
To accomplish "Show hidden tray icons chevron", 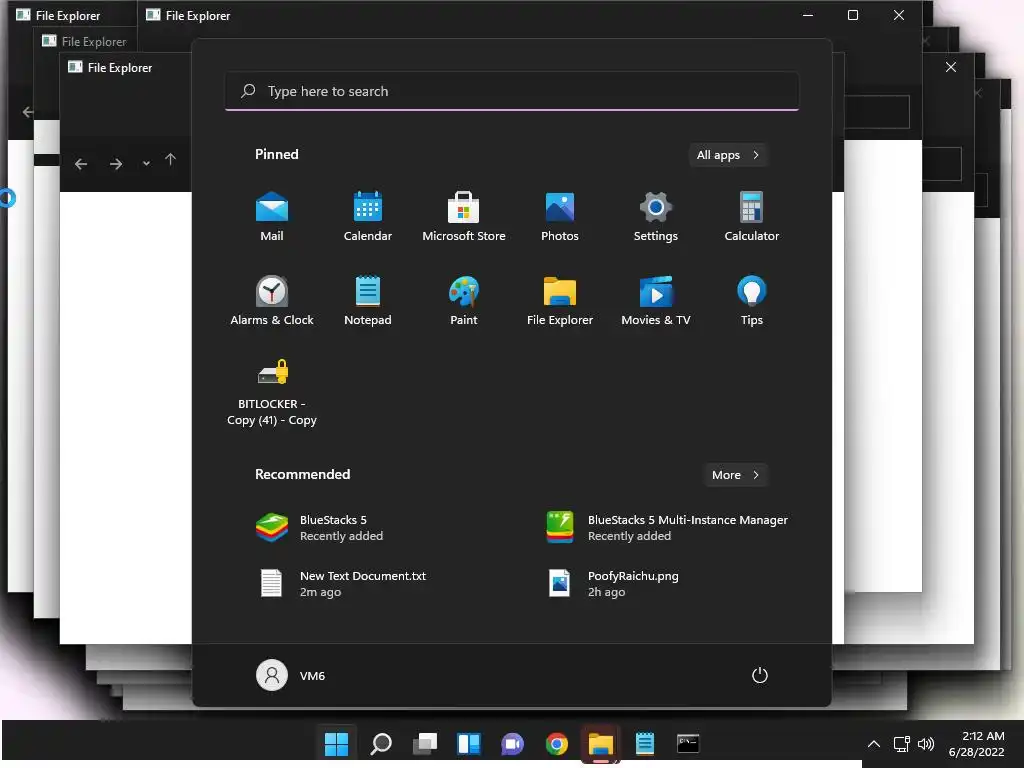I will (874, 743).
